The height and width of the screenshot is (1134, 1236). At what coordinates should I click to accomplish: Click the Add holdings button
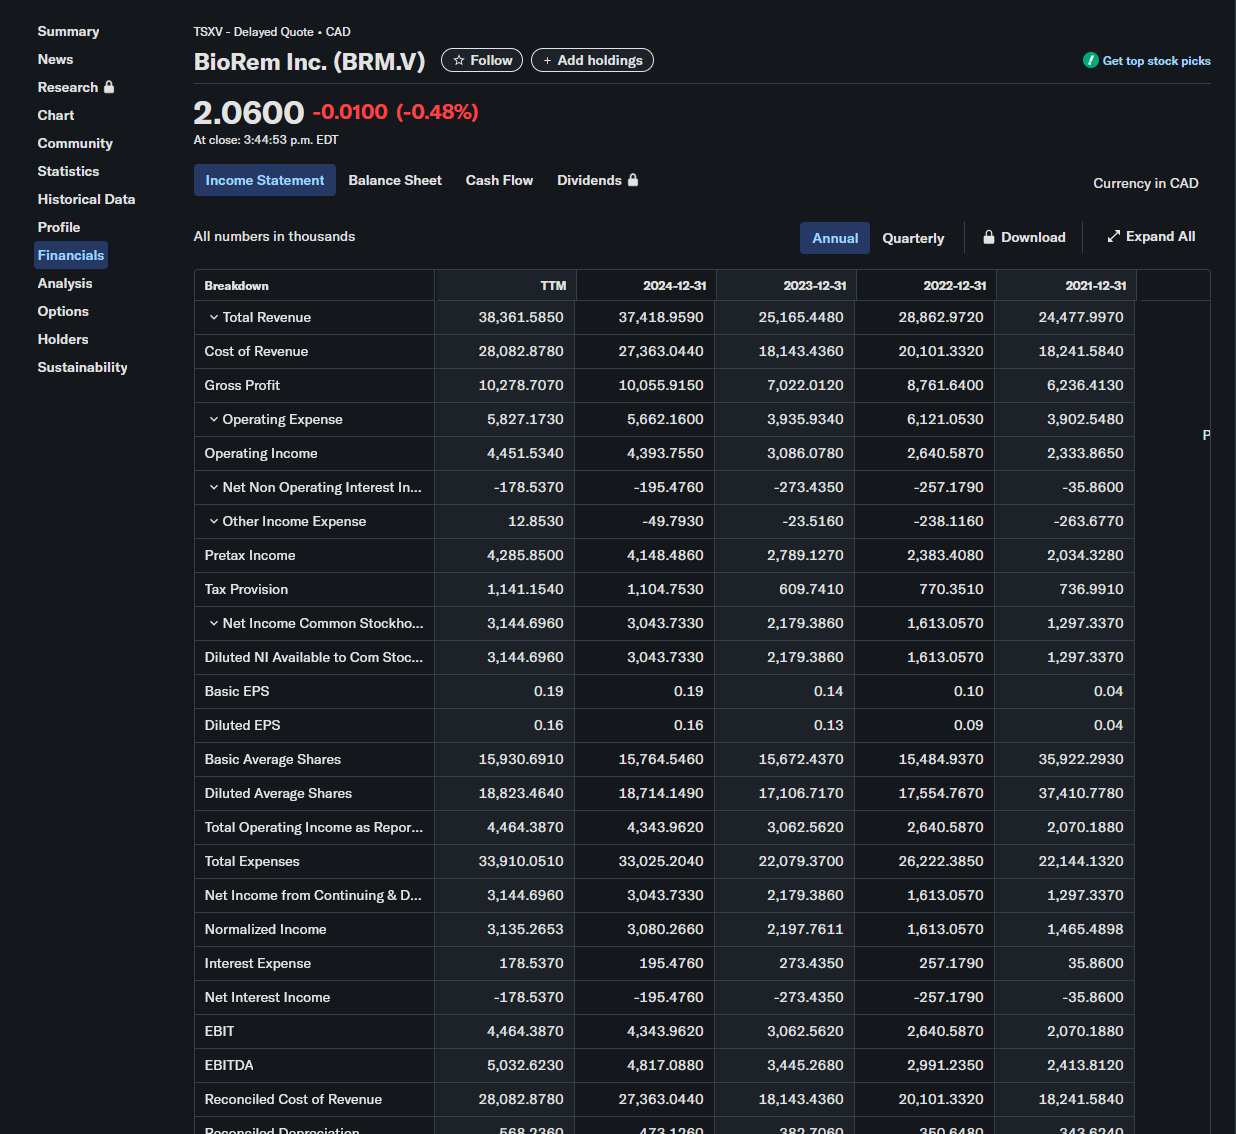click(592, 61)
